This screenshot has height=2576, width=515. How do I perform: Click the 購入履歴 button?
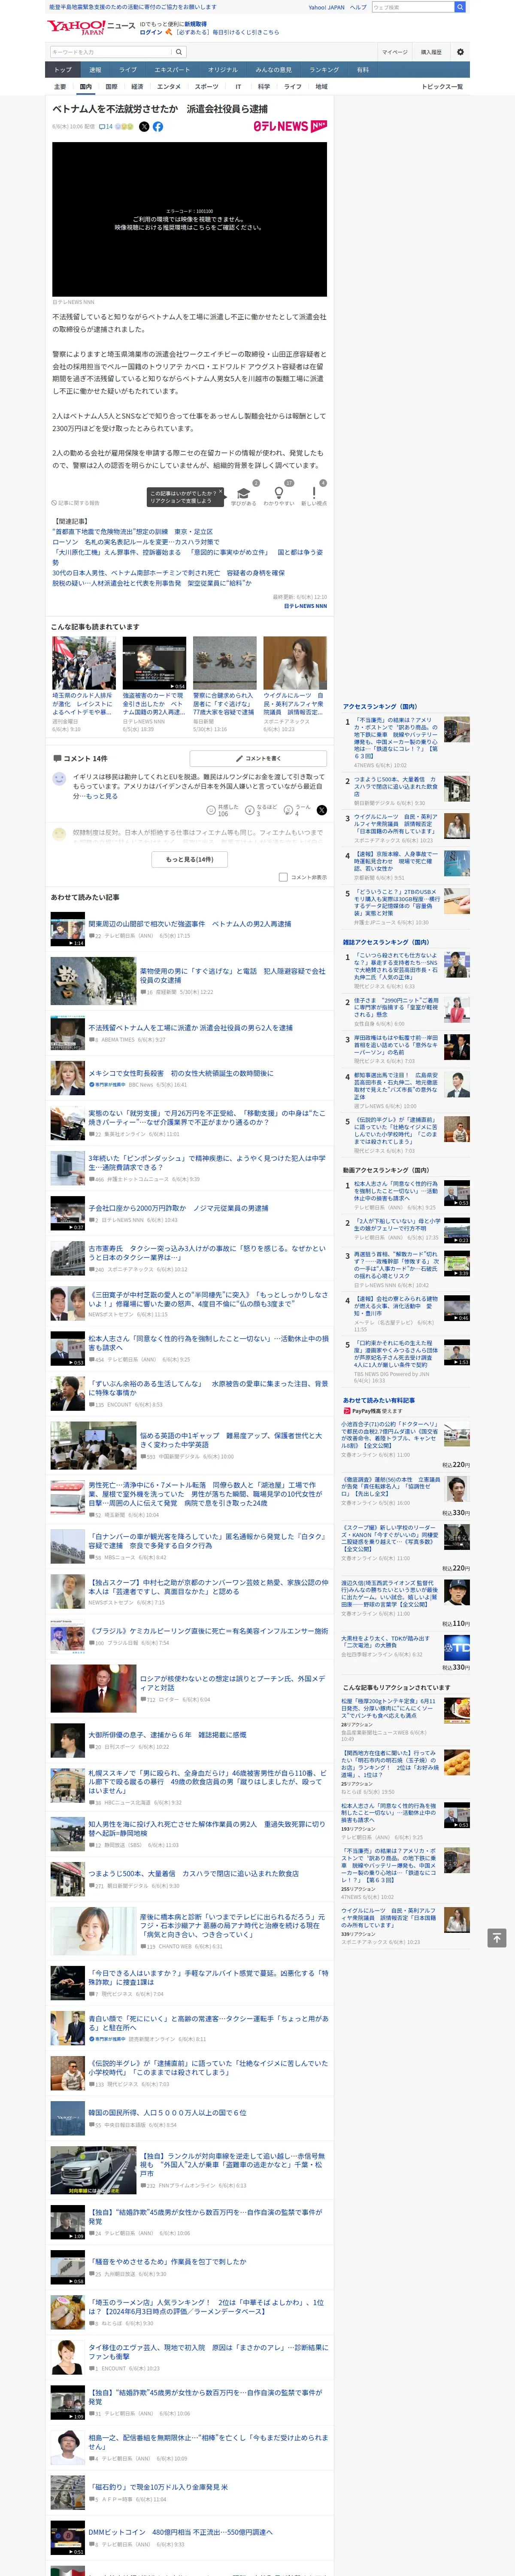[x=431, y=52]
